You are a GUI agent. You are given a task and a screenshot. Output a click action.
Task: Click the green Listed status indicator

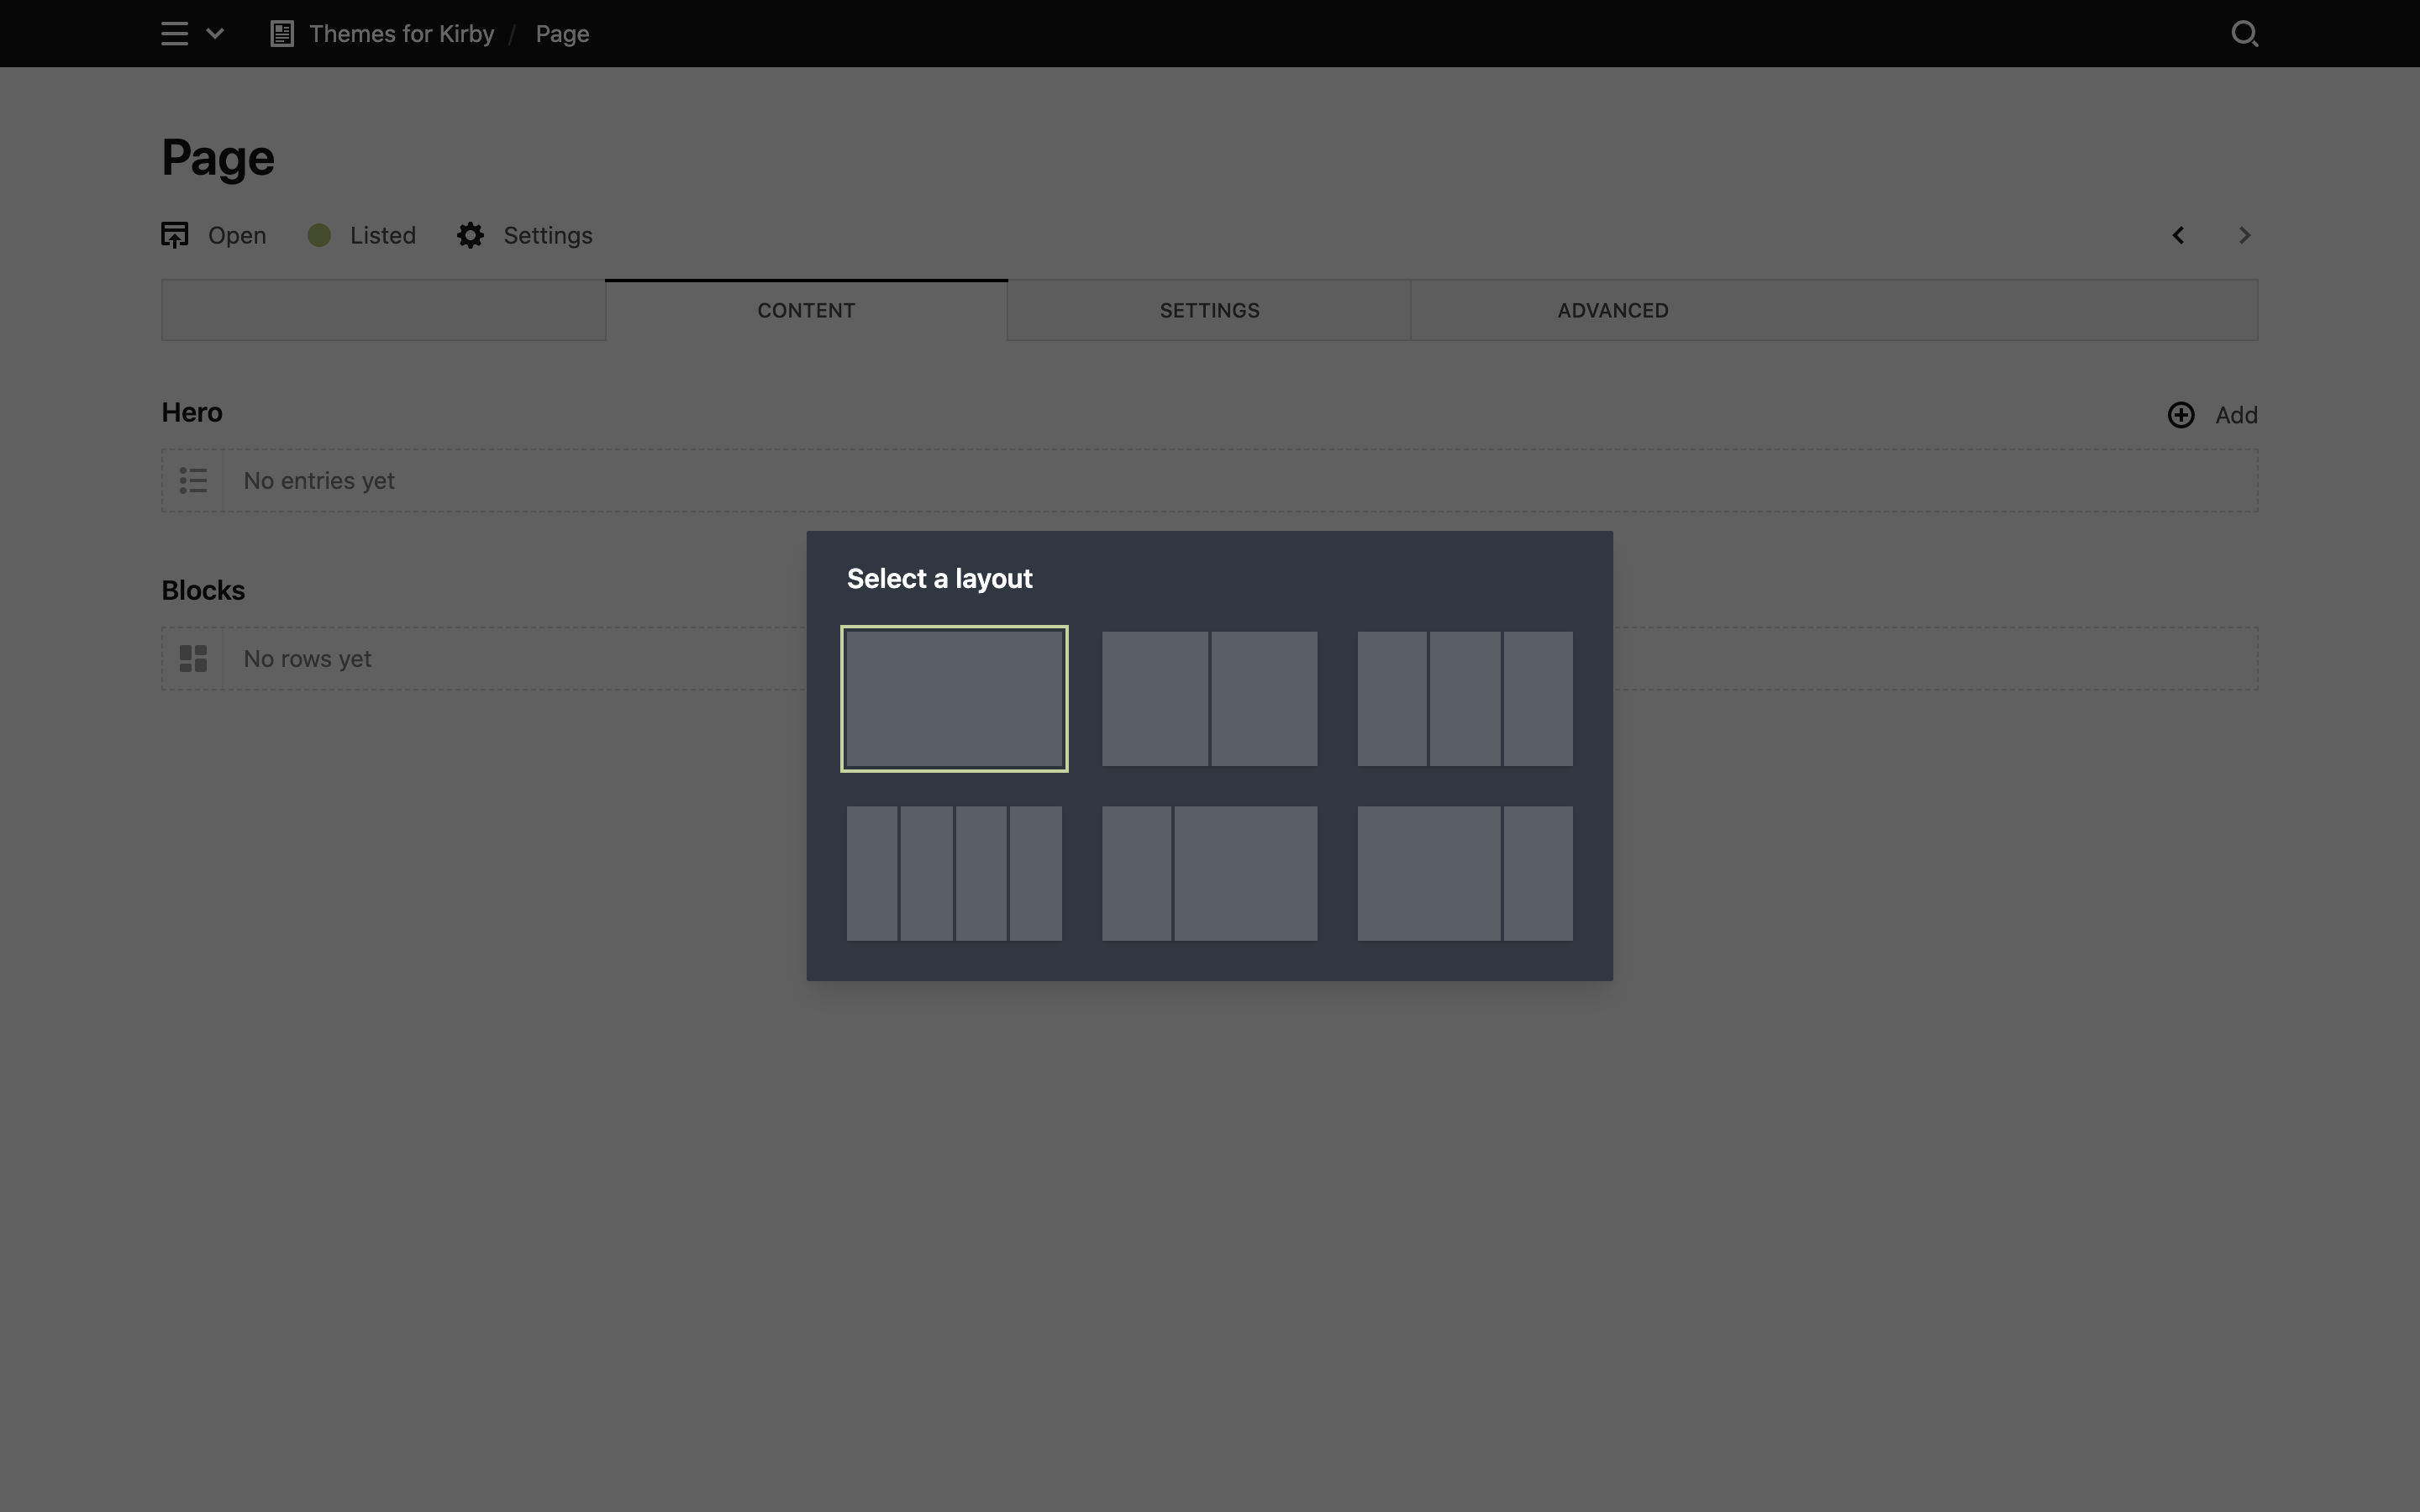[320, 235]
